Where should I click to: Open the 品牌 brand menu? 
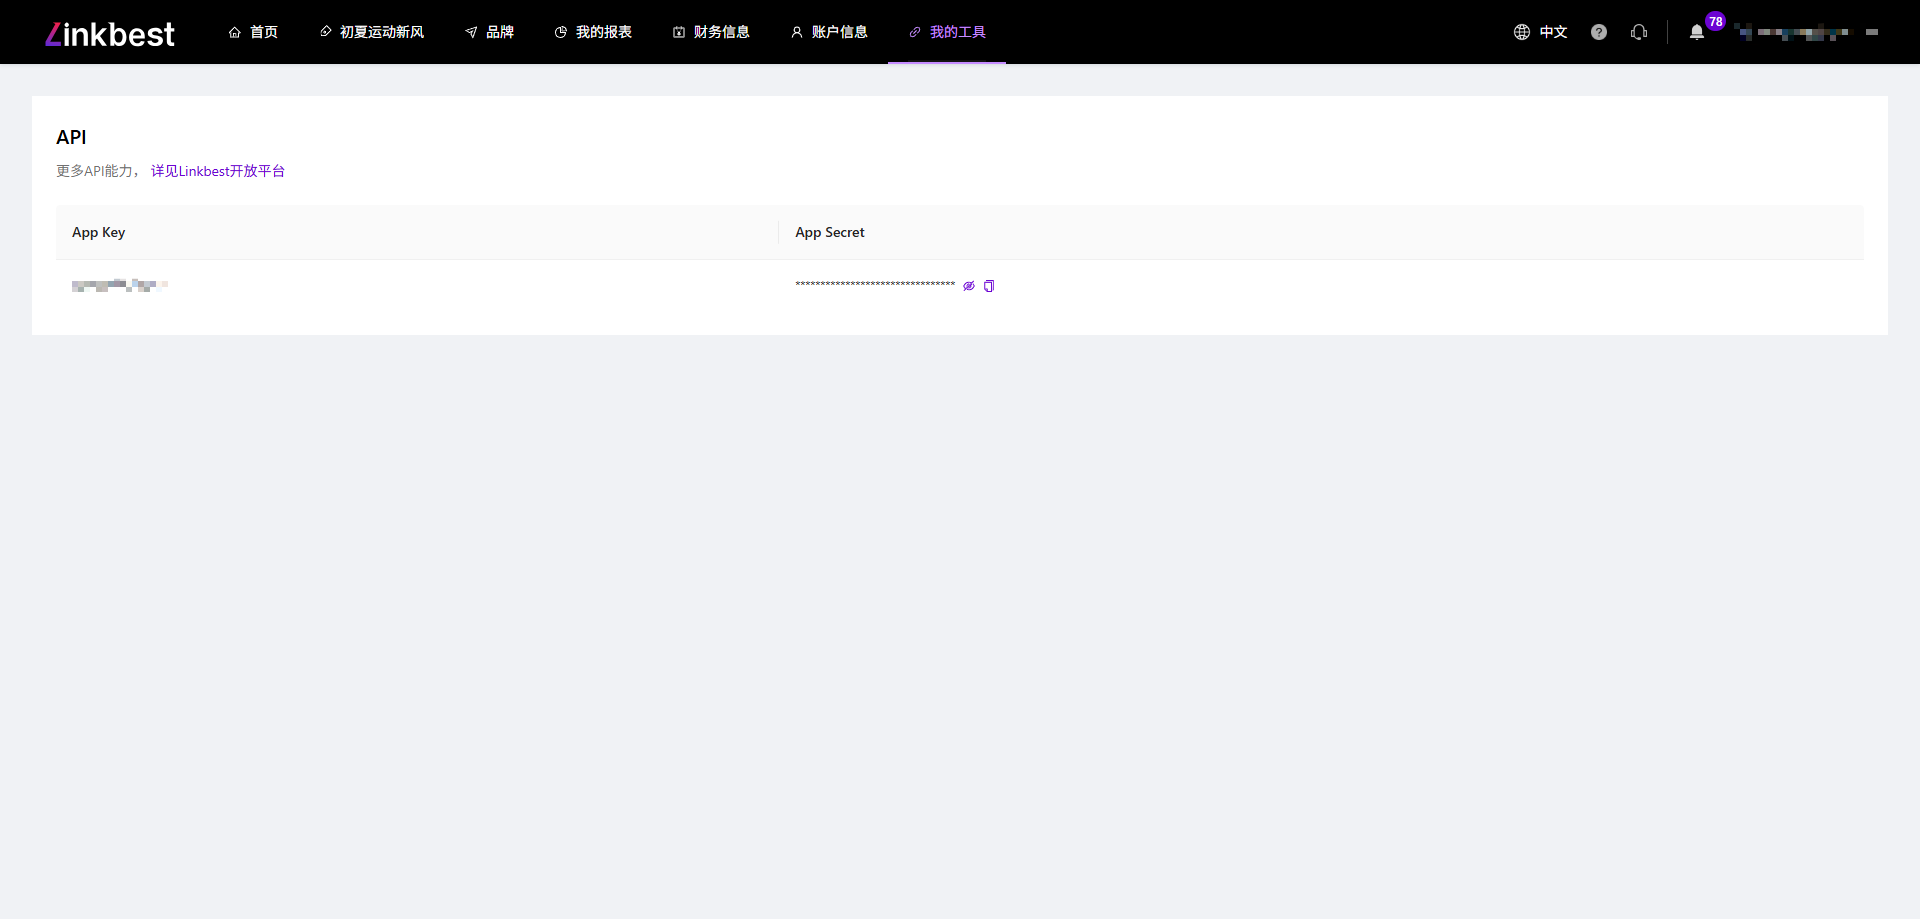[489, 32]
